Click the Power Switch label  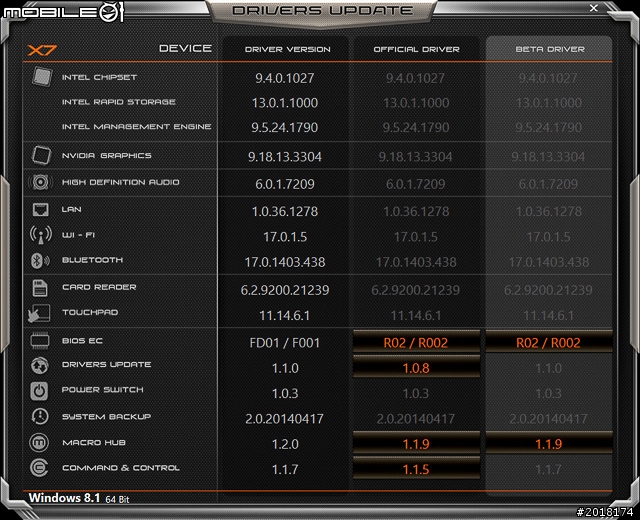click(x=102, y=390)
